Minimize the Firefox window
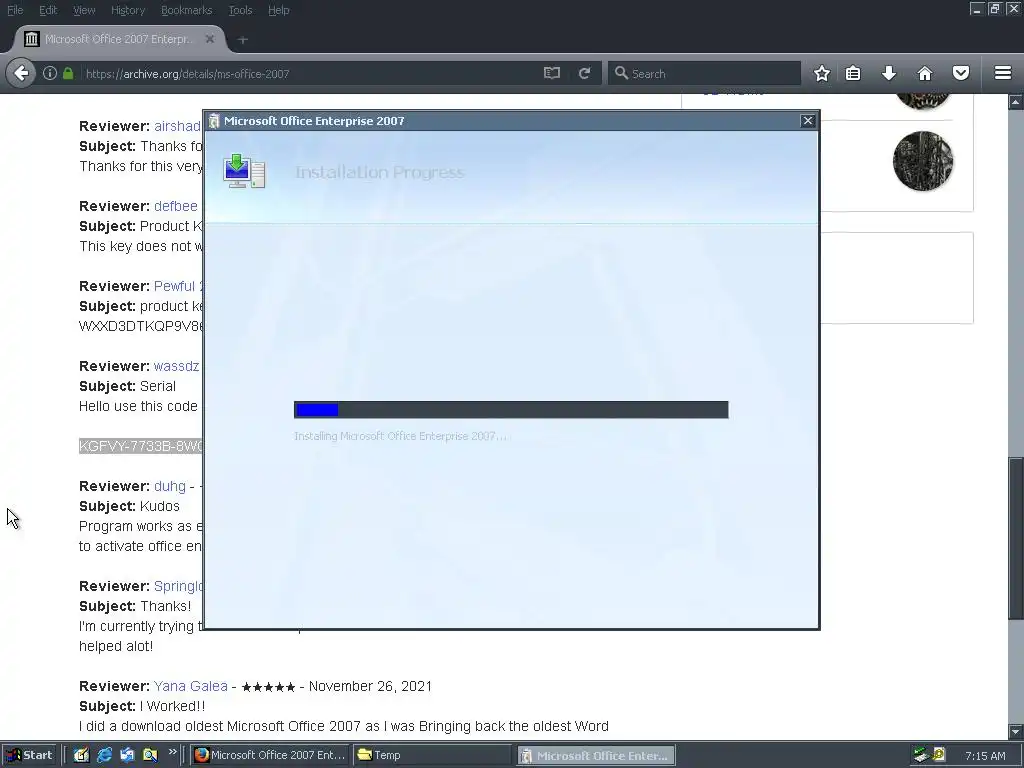This screenshot has width=1024, height=768. (x=976, y=9)
